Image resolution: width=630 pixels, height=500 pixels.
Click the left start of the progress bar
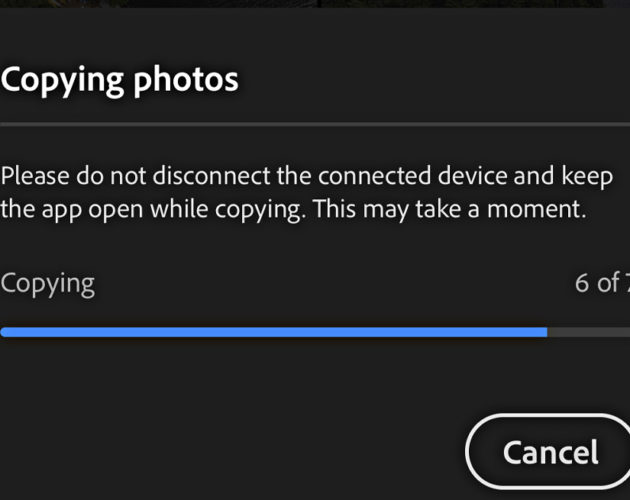pyautogui.click(x=4, y=332)
